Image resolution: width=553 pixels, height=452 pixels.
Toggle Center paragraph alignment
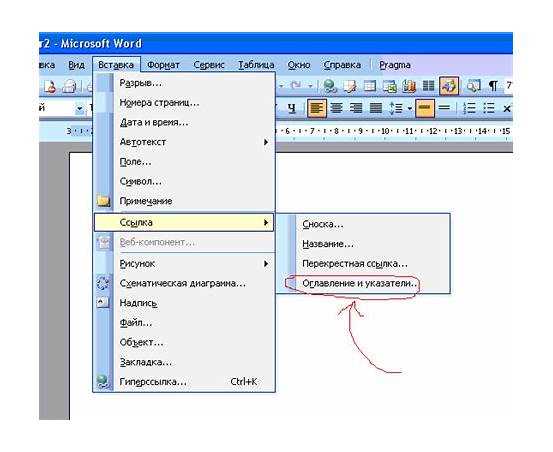tap(336, 108)
